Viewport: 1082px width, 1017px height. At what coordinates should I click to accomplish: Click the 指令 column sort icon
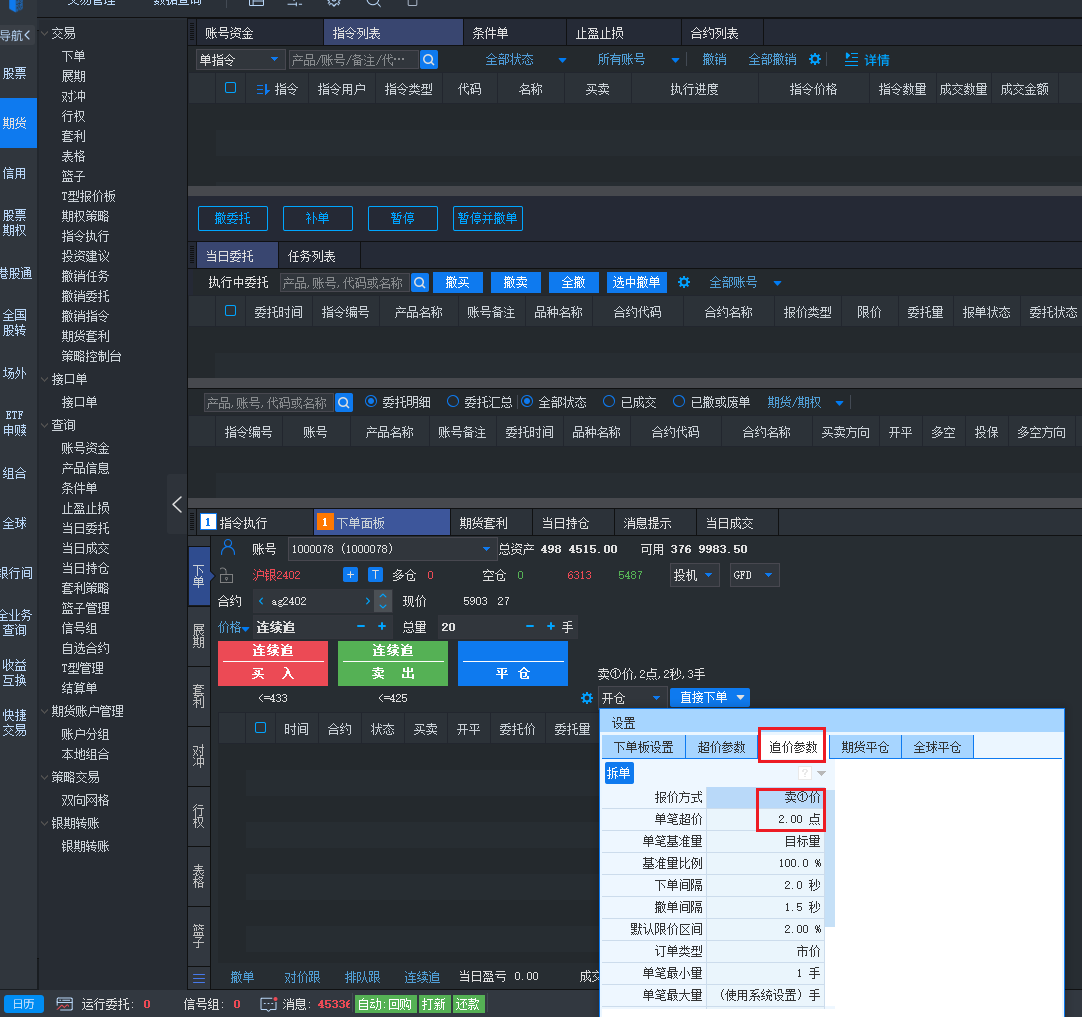tap(262, 89)
